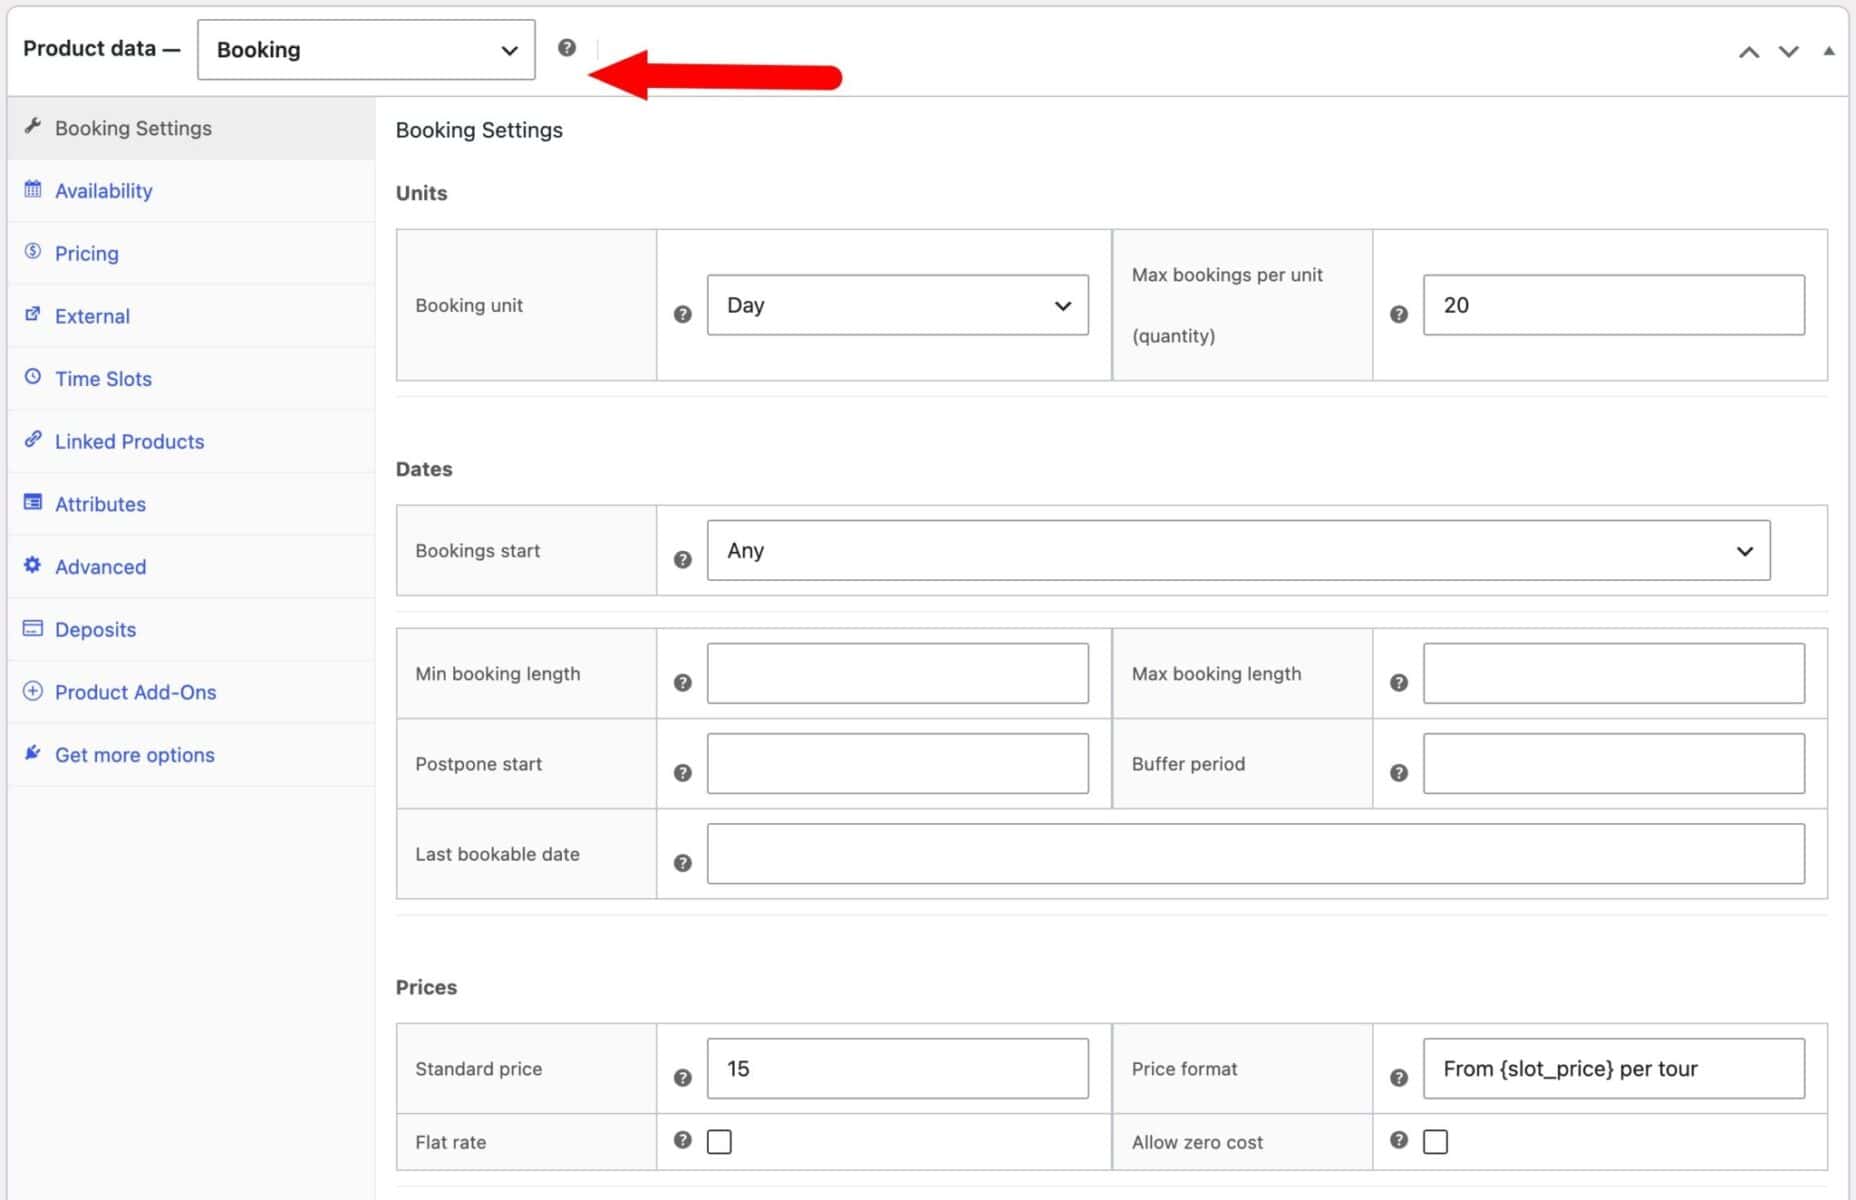Click the gear icon beside Advanced
The width and height of the screenshot is (1856, 1200).
(33, 565)
